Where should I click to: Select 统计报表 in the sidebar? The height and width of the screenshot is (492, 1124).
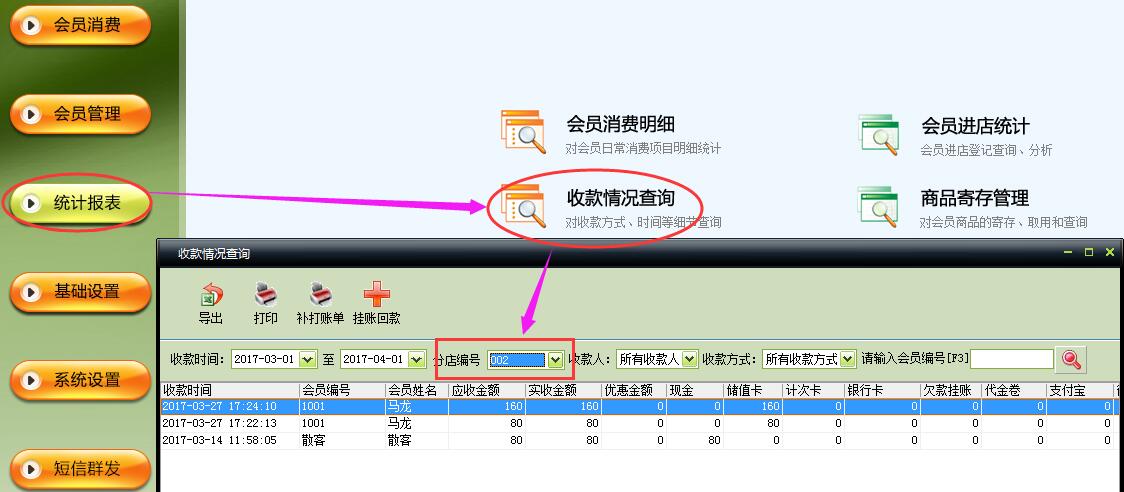coord(80,203)
